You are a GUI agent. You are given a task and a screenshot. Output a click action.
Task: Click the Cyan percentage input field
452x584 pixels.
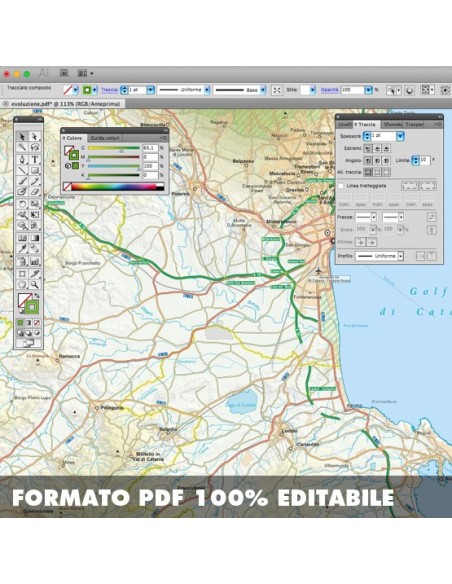pos(150,148)
